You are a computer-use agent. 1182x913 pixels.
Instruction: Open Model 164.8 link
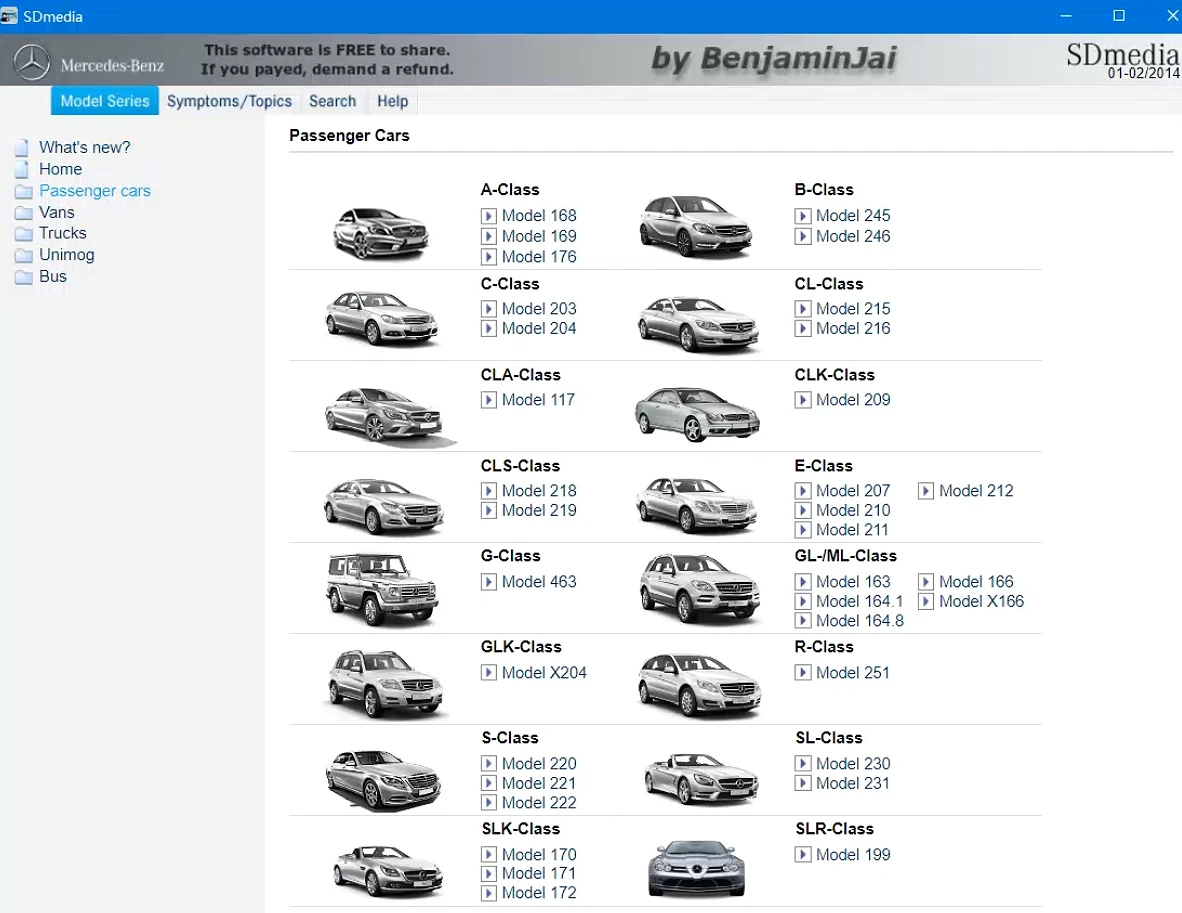(x=859, y=621)
